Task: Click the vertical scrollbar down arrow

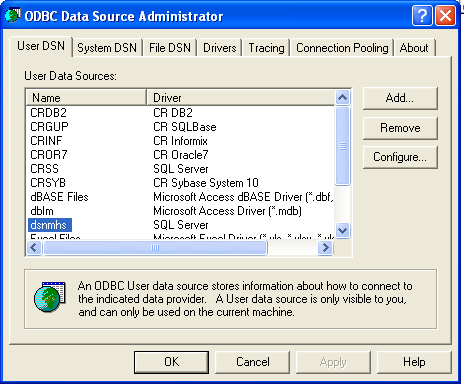Action: 343,230
